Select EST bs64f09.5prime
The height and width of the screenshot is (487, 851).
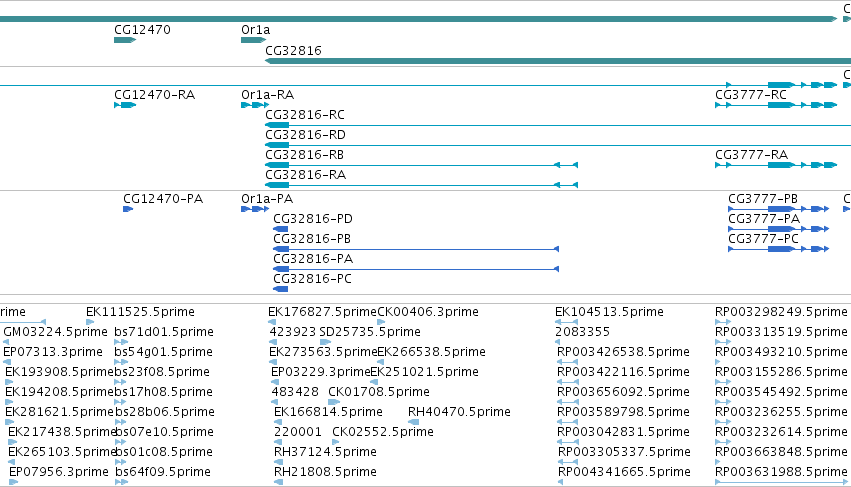[163, 472]
